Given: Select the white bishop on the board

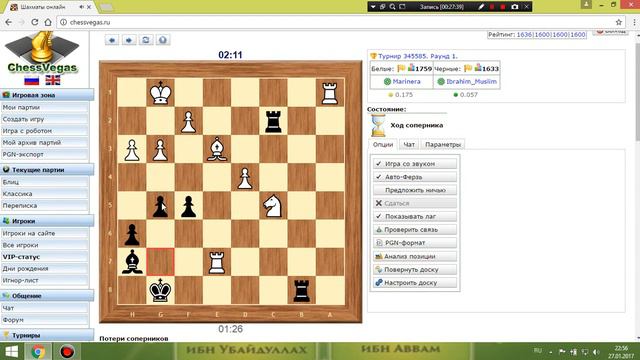Looking at the screenshot, I should click(x=217, y=149).
